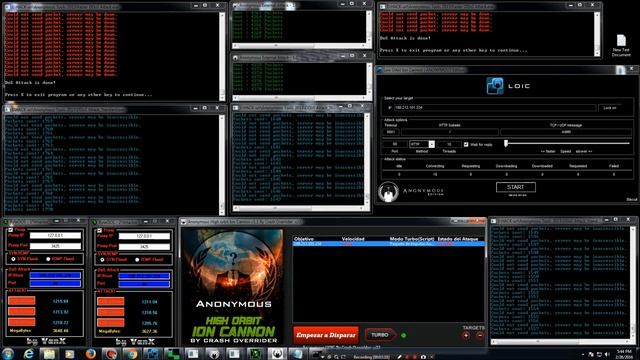Image resolution: width=640 pixels, height=360 pixels.
Task: Remove a target with the minus icon
Action: point(480,336)
